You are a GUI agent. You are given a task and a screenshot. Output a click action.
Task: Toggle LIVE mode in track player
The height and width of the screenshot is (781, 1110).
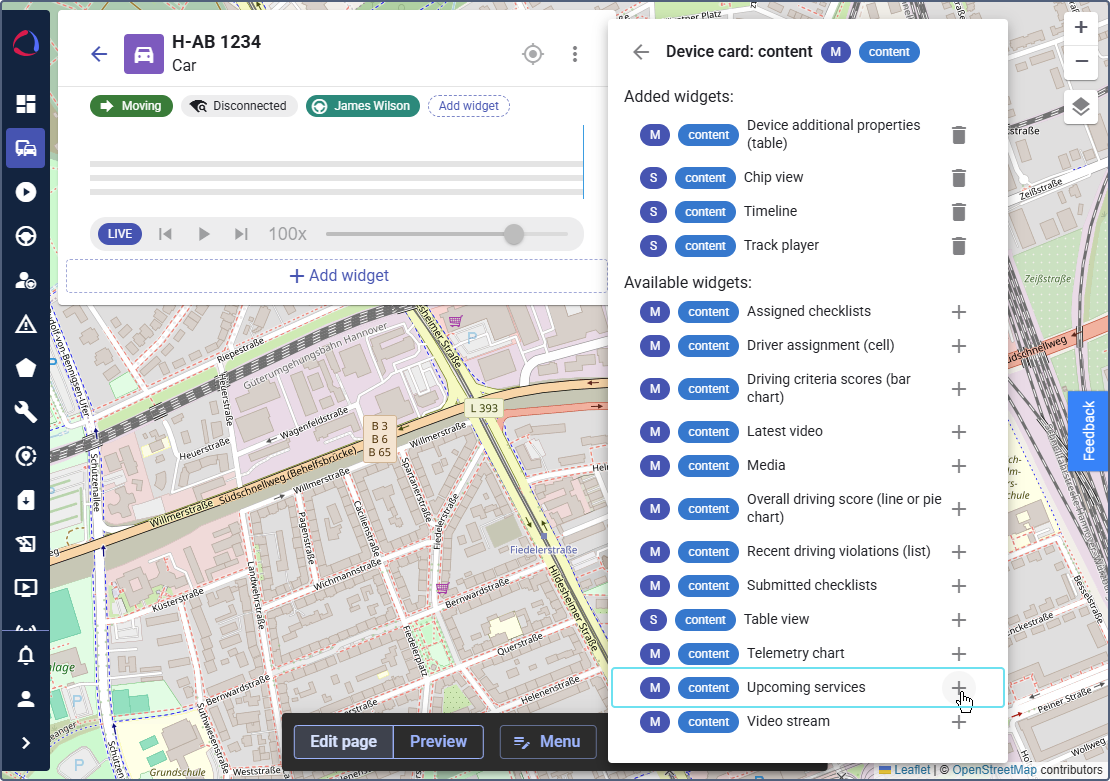[x=119, y=234]
